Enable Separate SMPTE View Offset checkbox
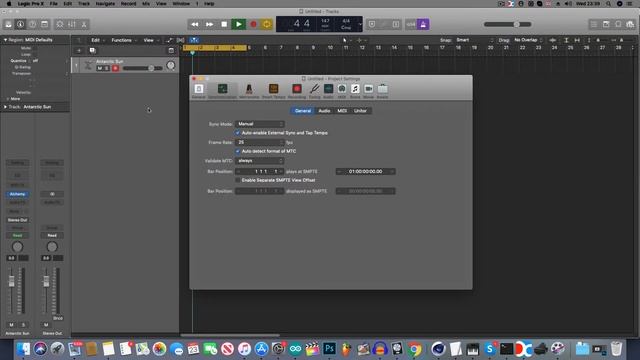640x360 pixels. [238, 180]
